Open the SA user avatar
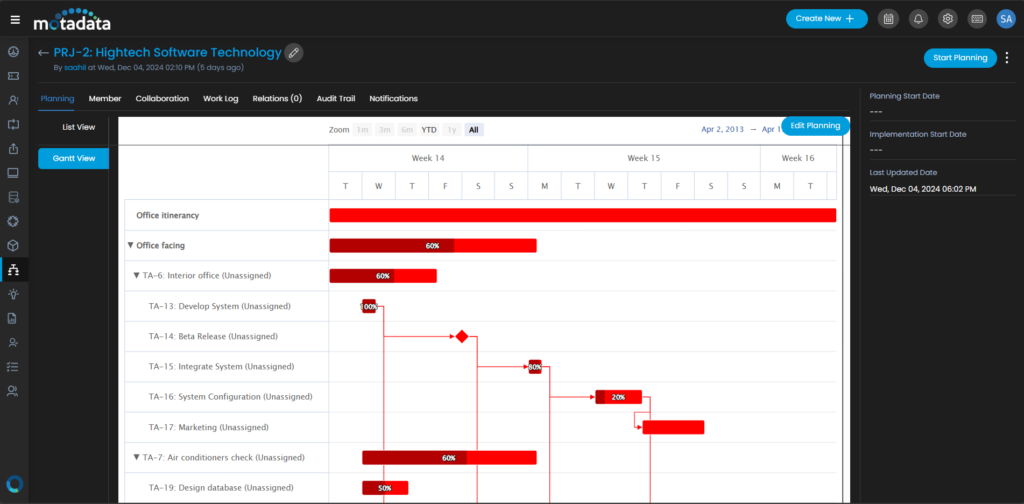The image size is (1024, 504). click(x=1006, y=19)
